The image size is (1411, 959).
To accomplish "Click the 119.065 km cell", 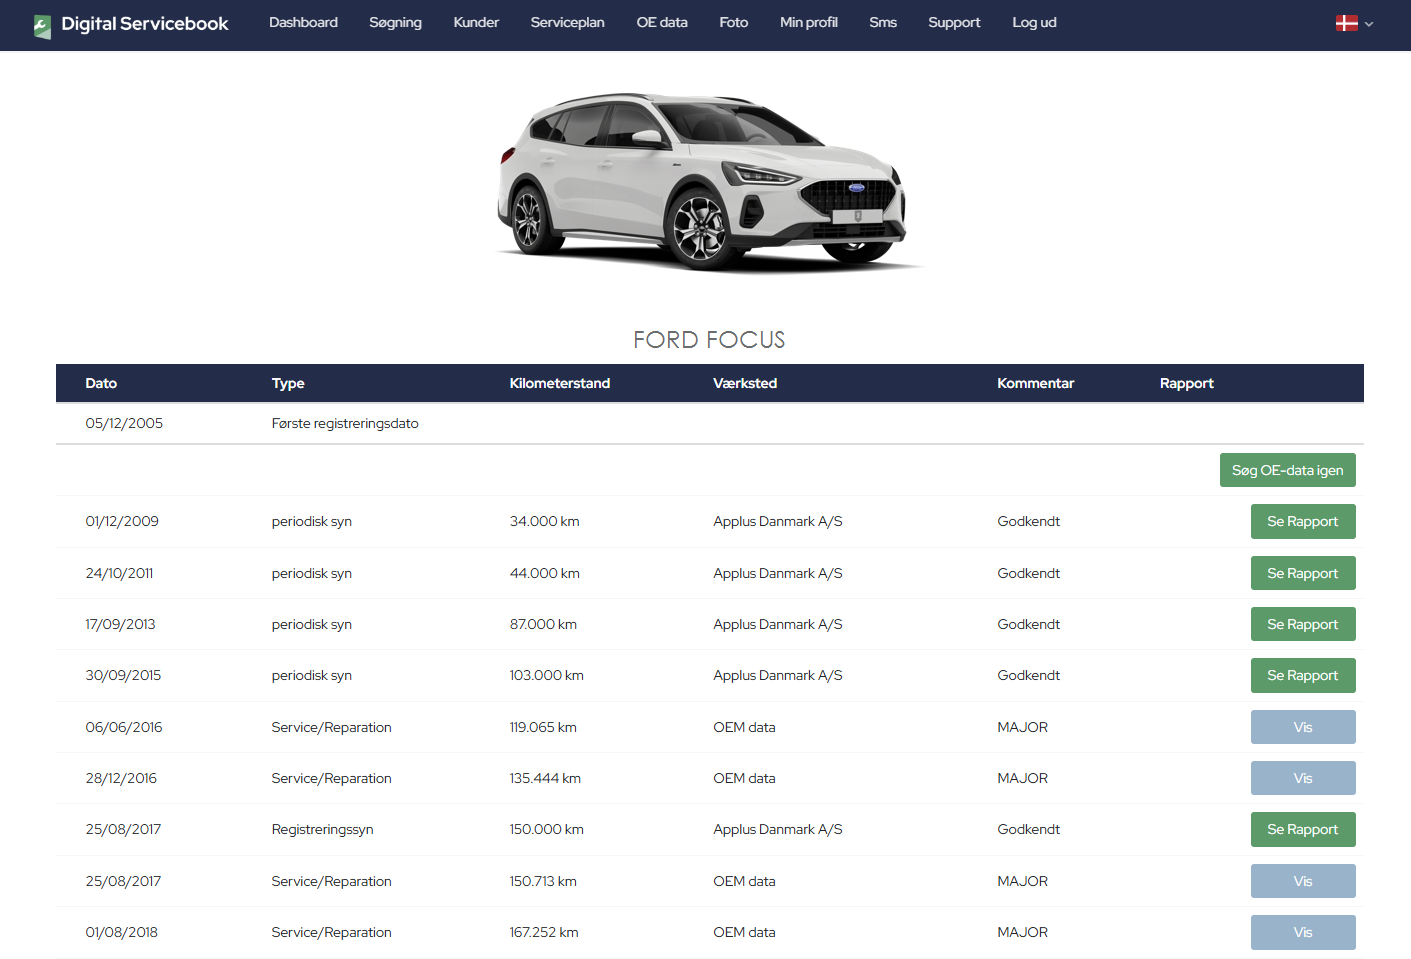I will [x=543, y=727].
